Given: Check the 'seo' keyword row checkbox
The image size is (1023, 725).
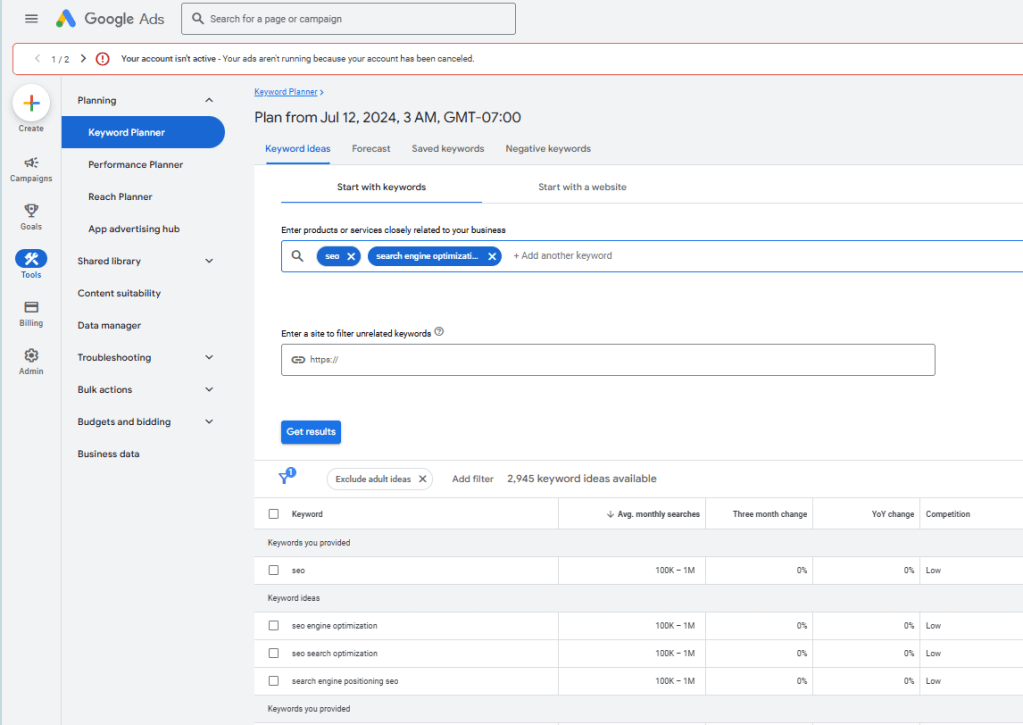Looking at the screenshot, I should (x=274, y=570).
